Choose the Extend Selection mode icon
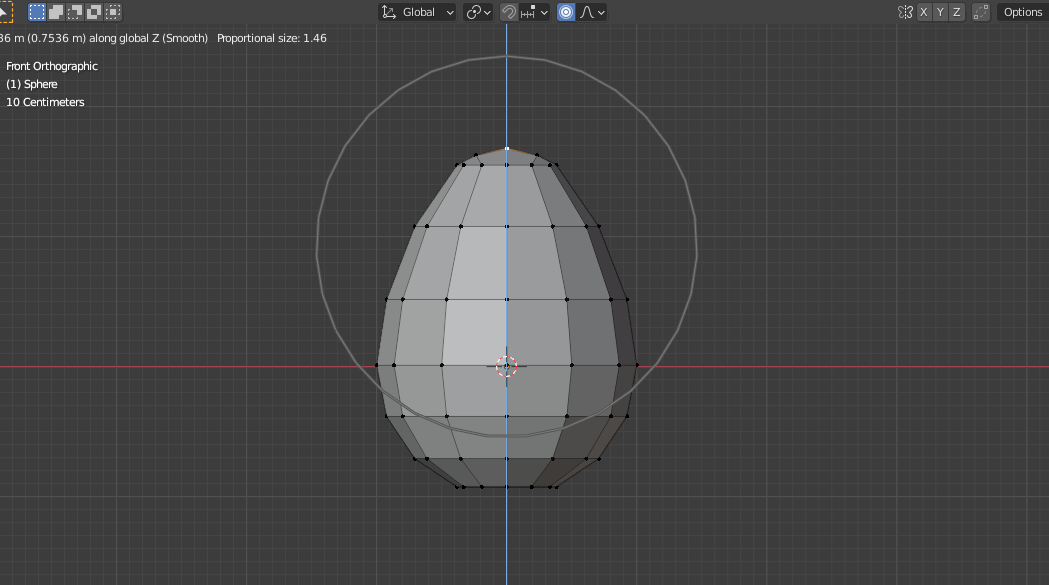 pyautogui.click(x=56, y=12)
